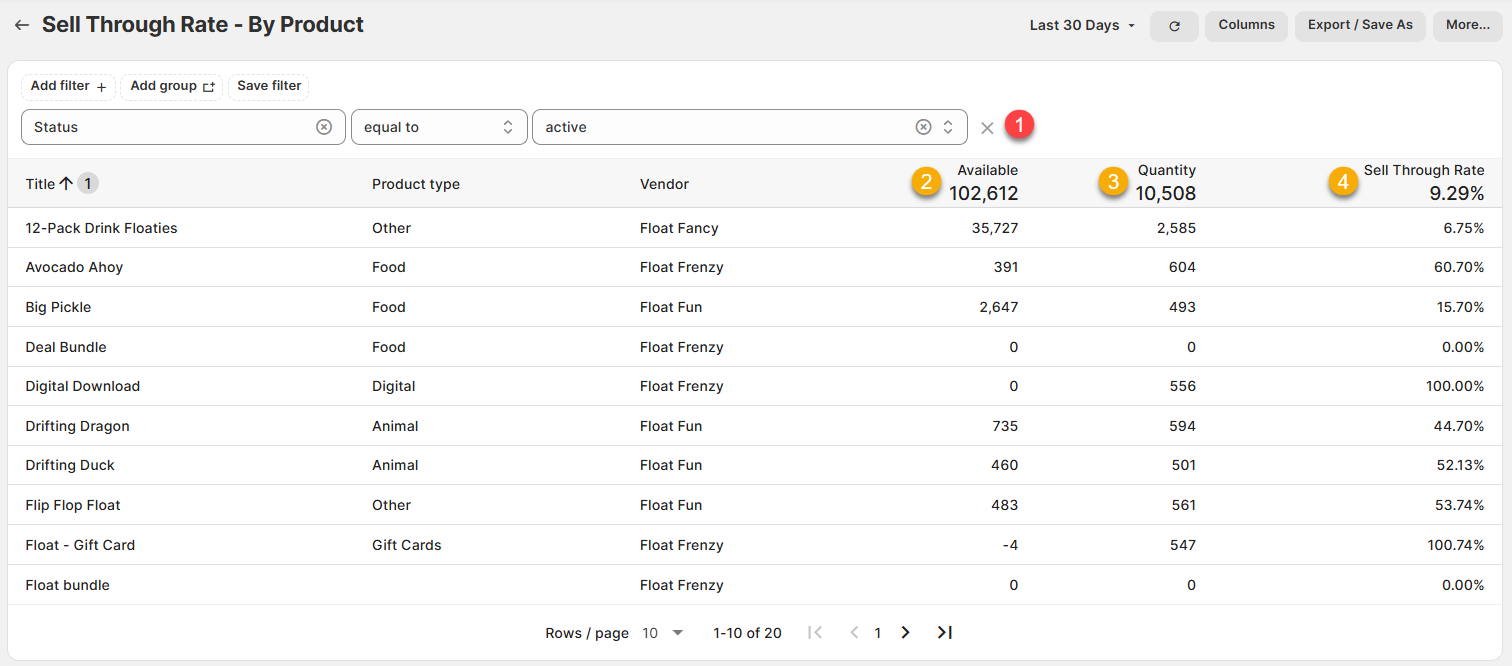Sort by the Title column header
Viewport: 1512px width, 666px height.
click(x=41, y=184)
